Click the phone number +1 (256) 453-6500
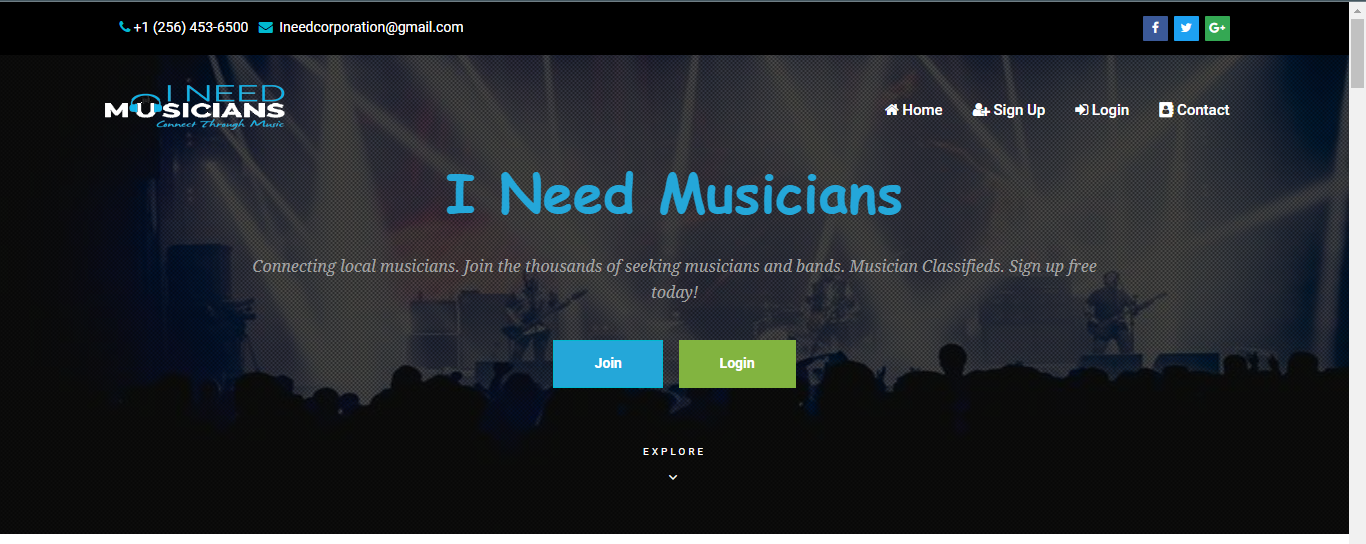 pos(191,27)
